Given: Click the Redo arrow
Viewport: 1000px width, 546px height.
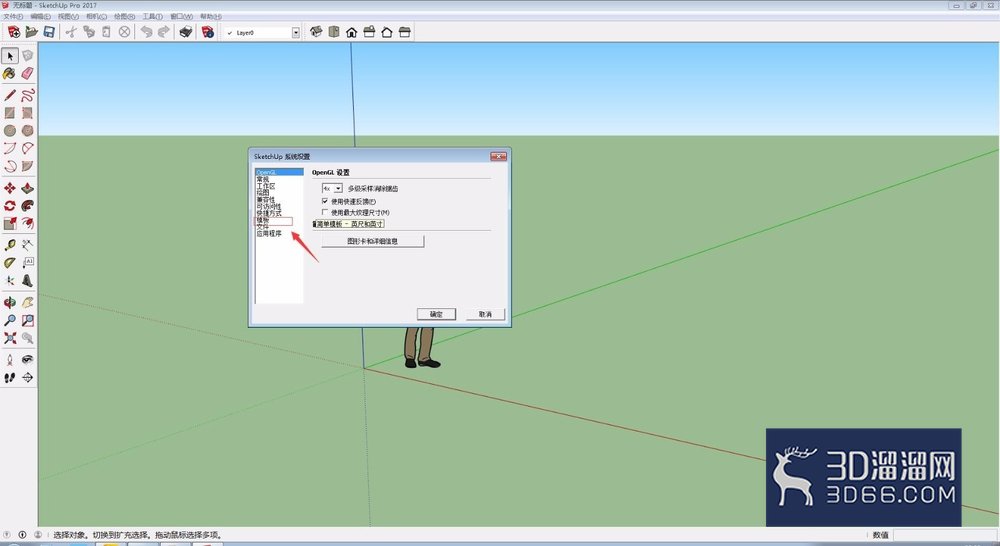Looking at the screenshot, I should (164, 32).
